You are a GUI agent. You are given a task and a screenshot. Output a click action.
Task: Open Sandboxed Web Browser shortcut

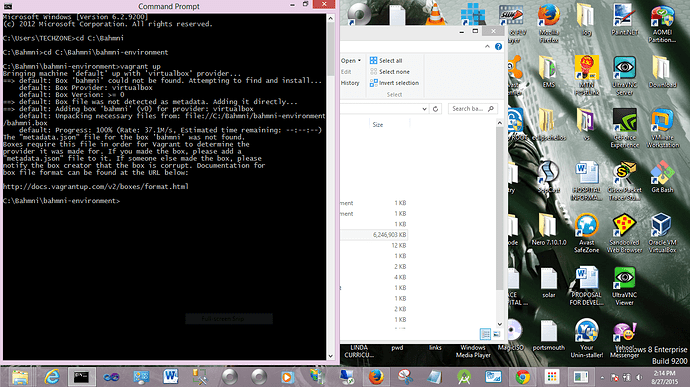pyautogui.click(x=624, y=232)
